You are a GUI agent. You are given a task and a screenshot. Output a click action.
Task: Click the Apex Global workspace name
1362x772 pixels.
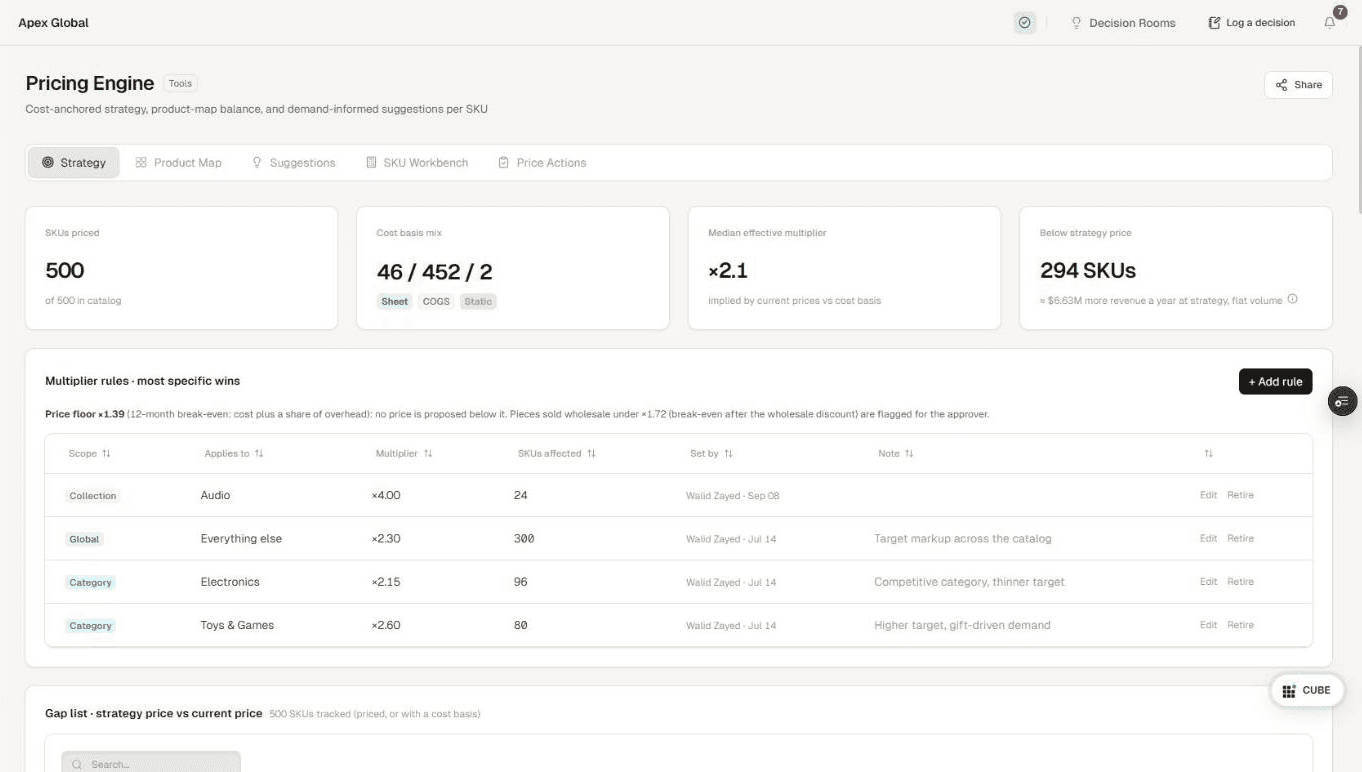[53, 23]
